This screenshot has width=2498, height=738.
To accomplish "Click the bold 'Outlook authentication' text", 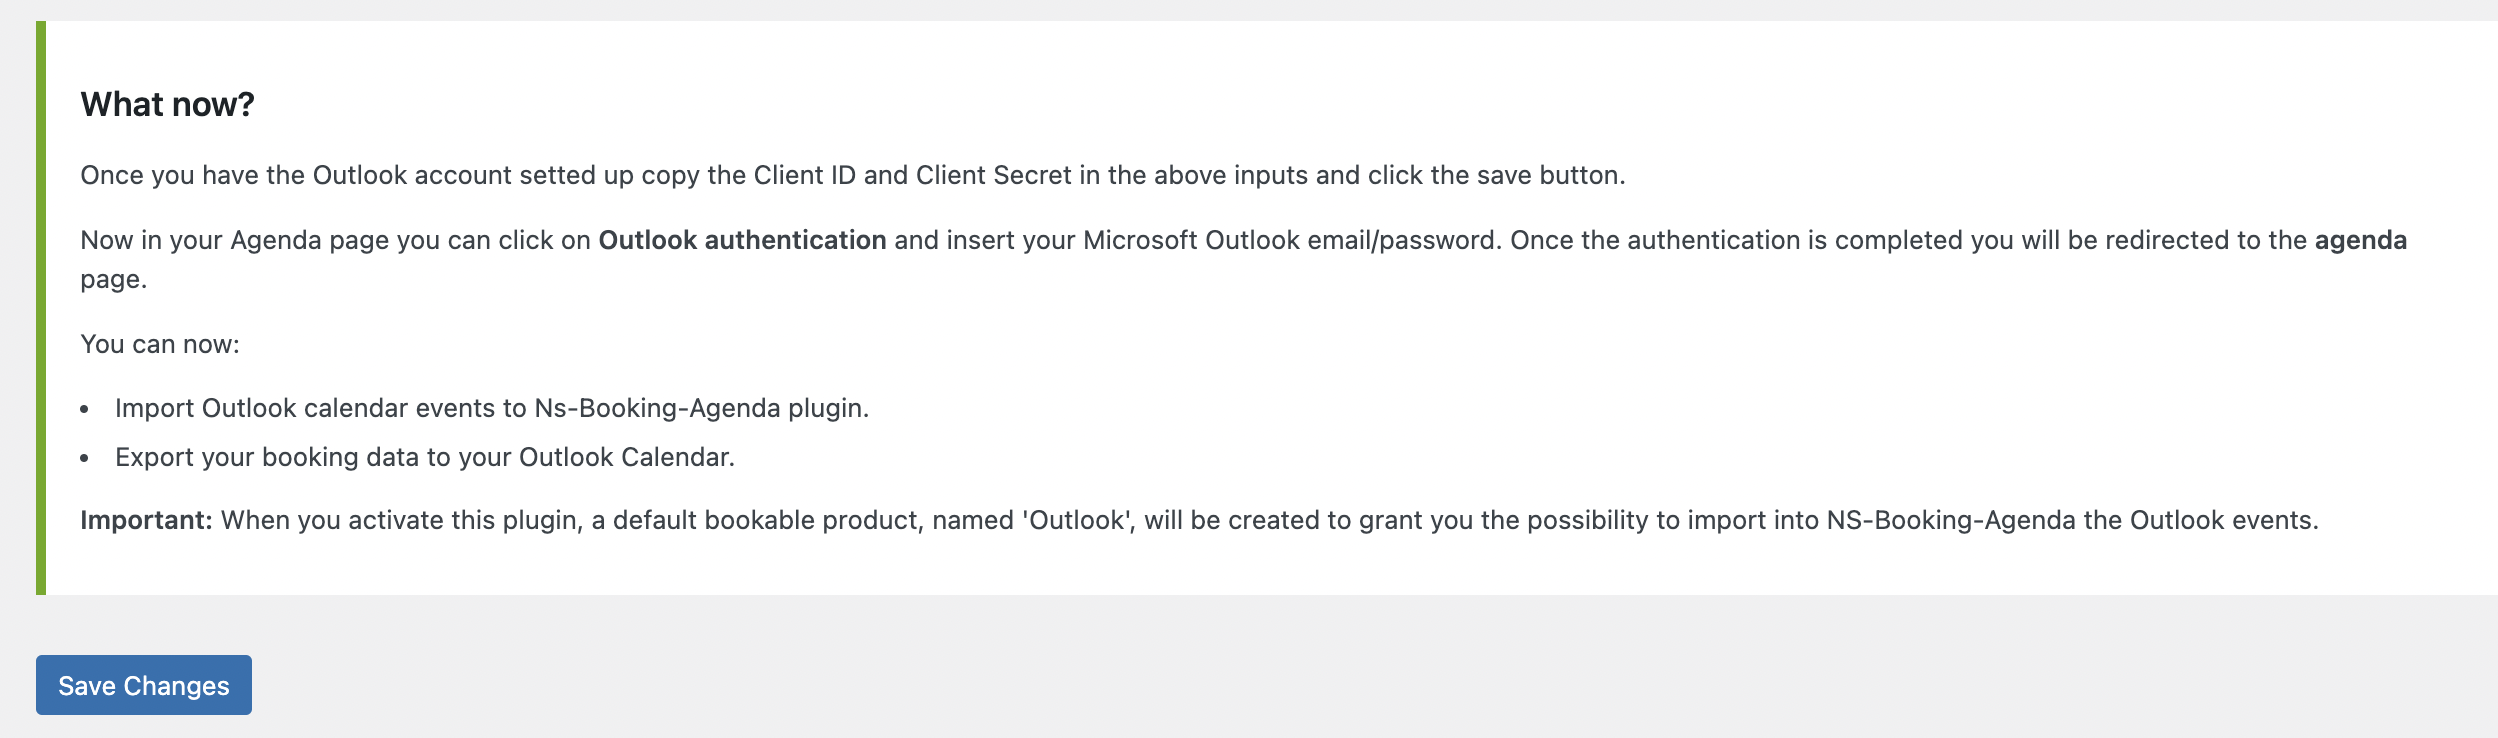I will [x=742, y=240].
